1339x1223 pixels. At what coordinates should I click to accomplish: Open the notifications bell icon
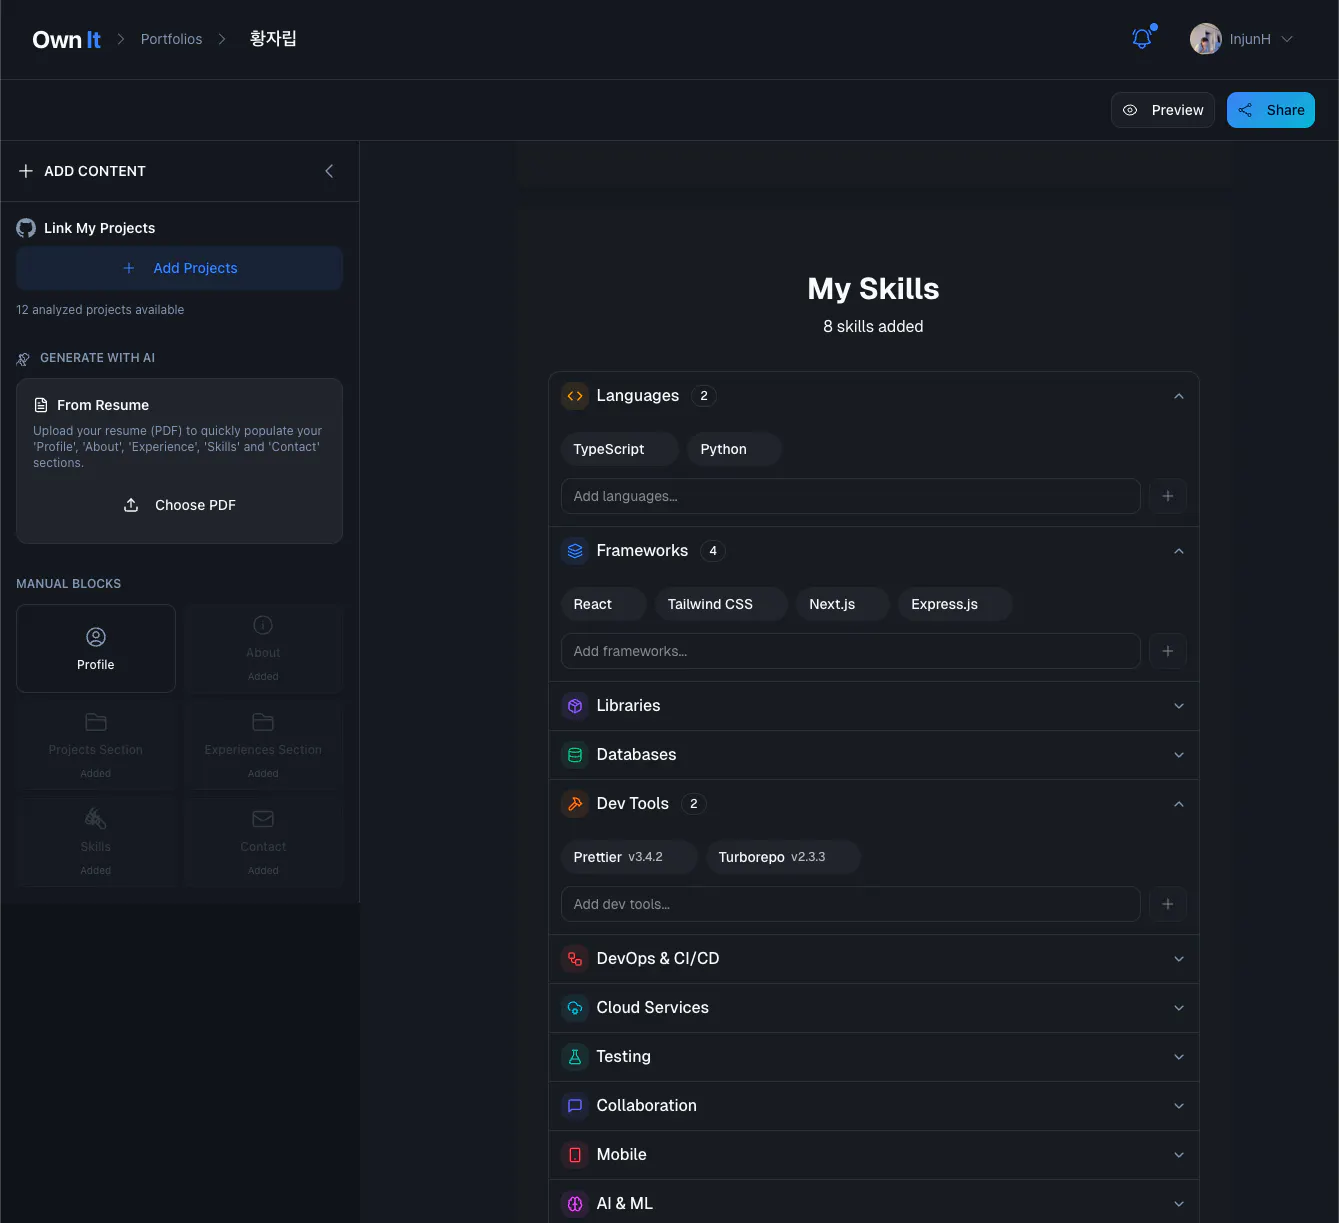tap(1141, 39)
